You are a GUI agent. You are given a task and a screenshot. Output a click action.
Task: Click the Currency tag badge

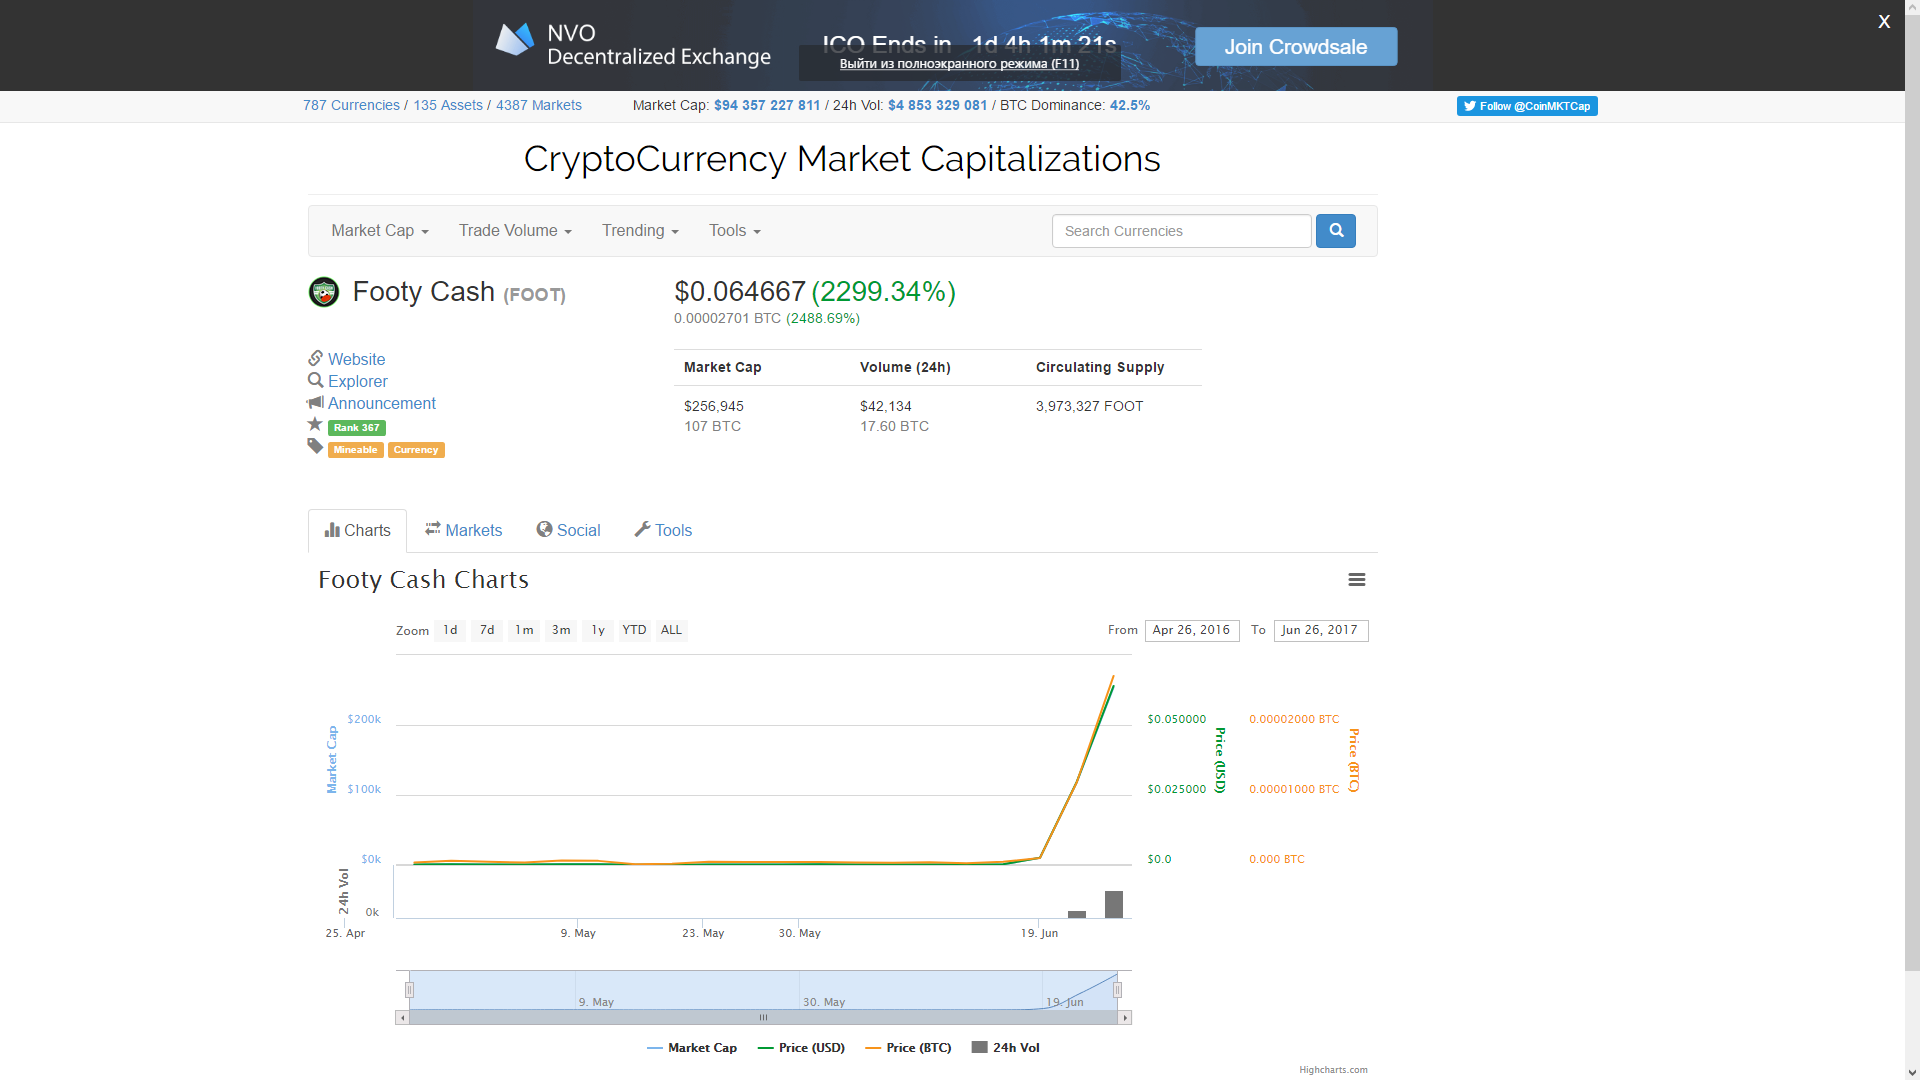click(416, 450)
